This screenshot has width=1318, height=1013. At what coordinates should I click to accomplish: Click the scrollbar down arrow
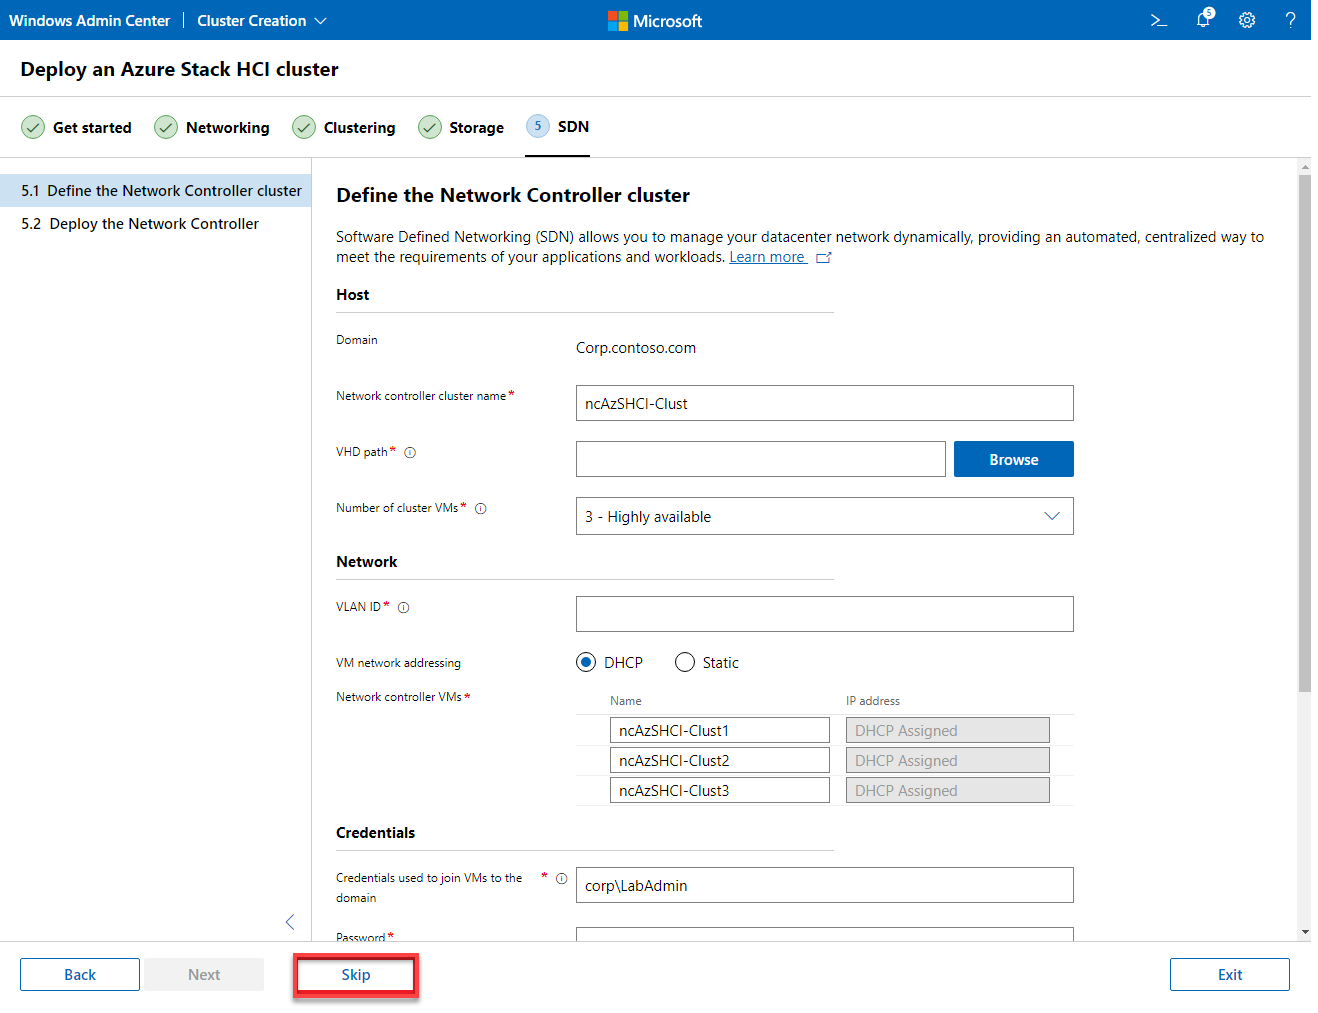tap(1305, 932)
